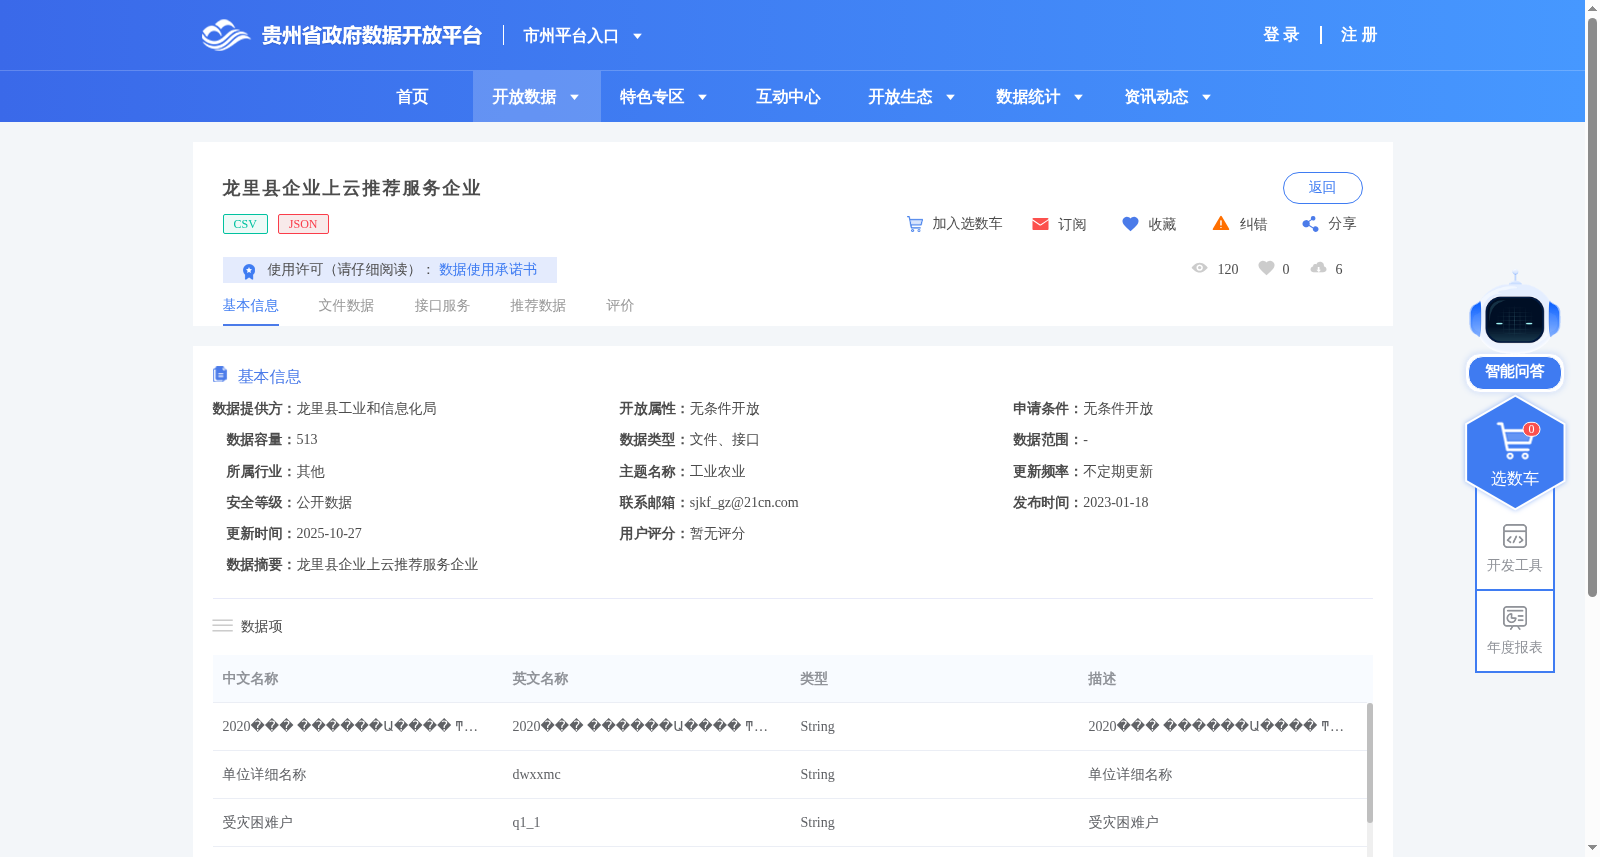Click the 数据项 list icon
This screenshot has height=857, width=1600.
(222, 626)
